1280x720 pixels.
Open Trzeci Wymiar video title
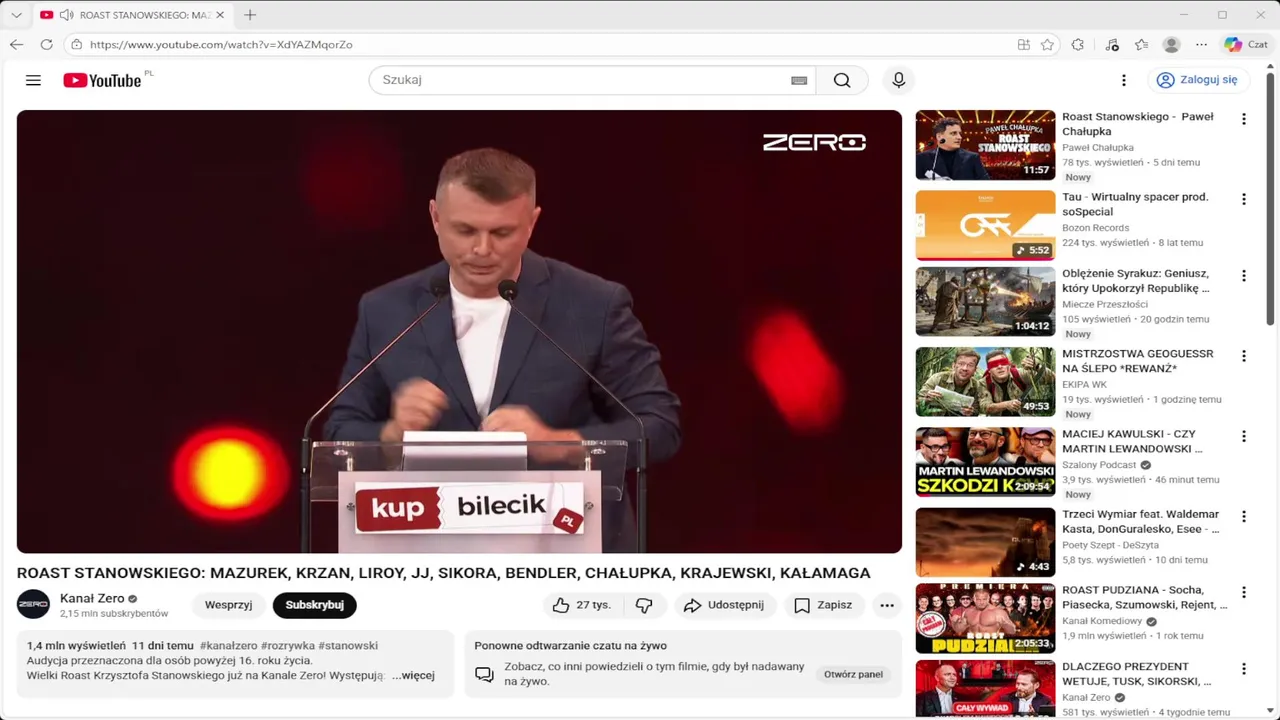coord(1141,522)
